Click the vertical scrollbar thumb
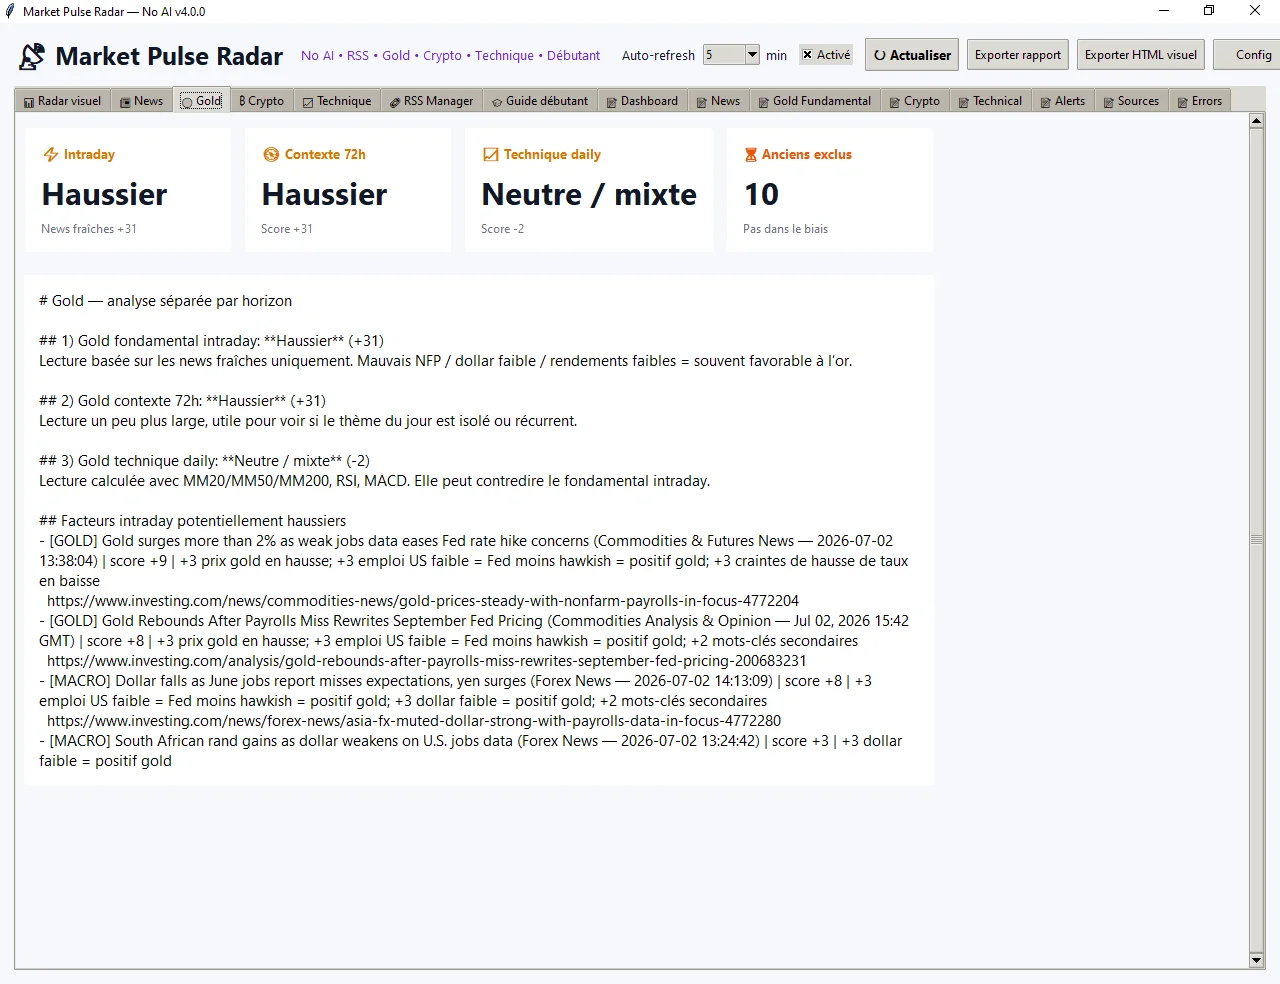Screen dimensions: 1280x984 (1257, 539)
